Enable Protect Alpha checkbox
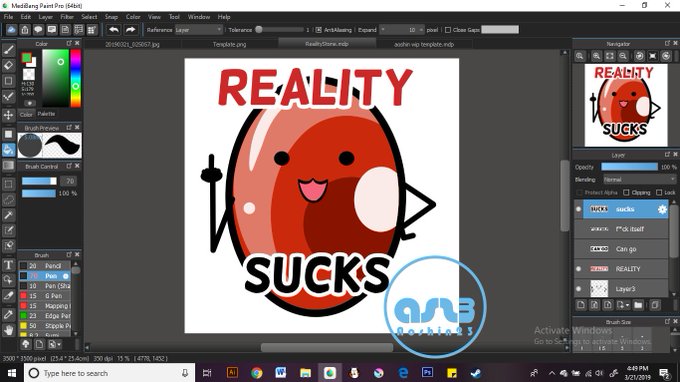 (x=579, y=192)
